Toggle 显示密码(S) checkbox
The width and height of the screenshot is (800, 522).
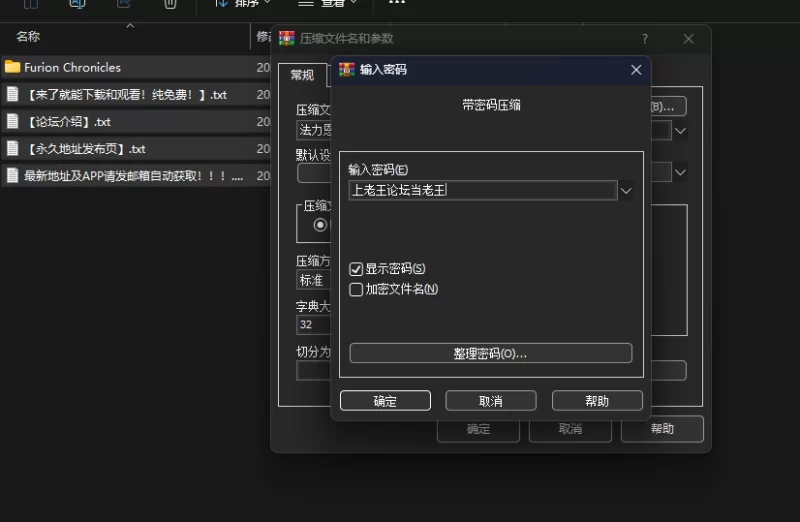[356, 269]
